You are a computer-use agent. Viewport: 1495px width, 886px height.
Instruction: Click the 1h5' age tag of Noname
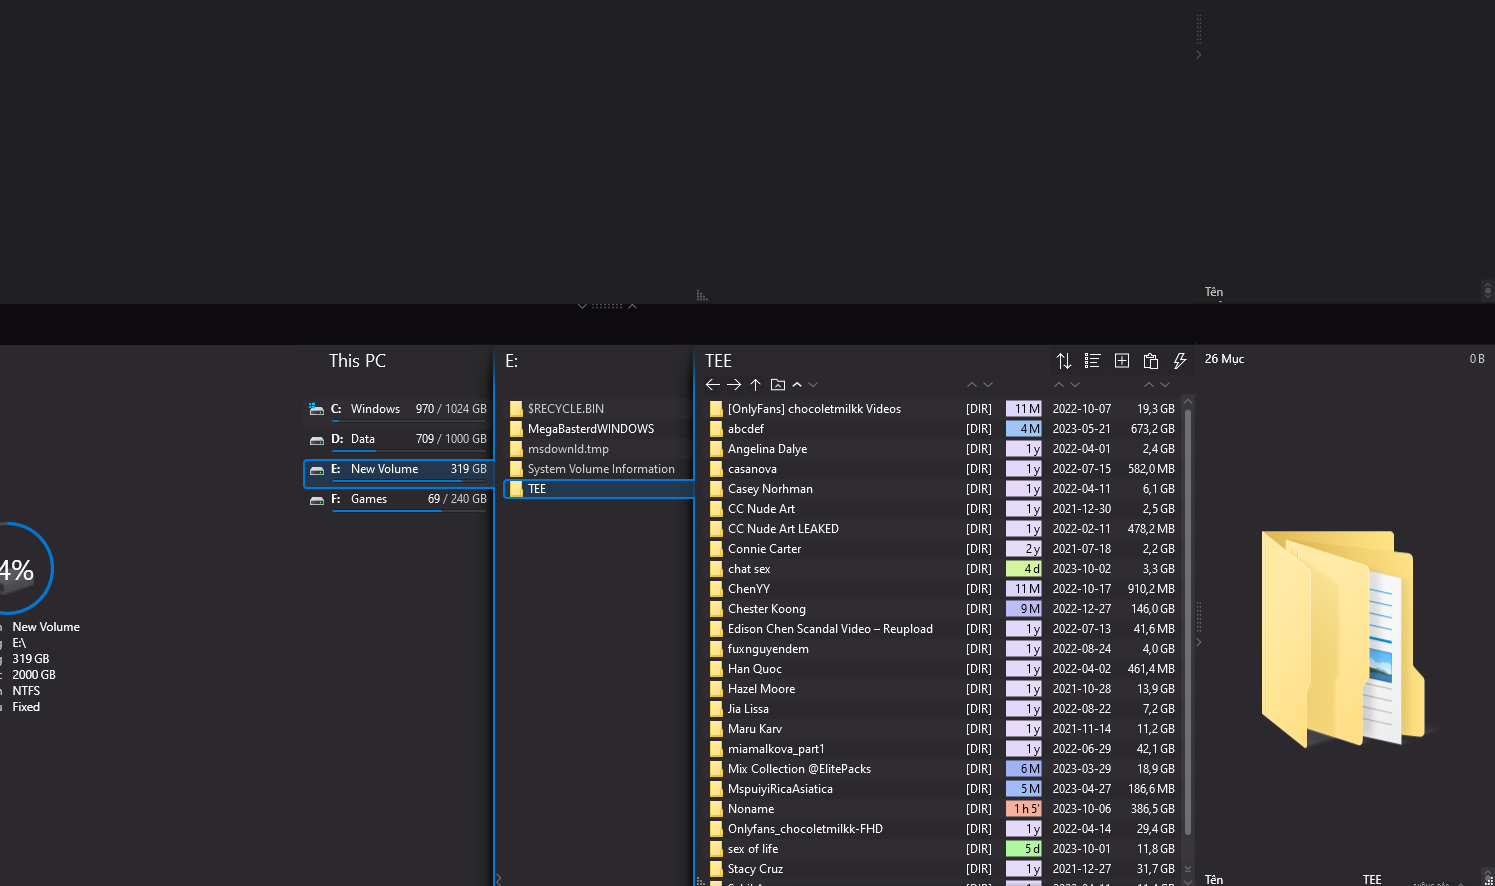click(1024, 809)
